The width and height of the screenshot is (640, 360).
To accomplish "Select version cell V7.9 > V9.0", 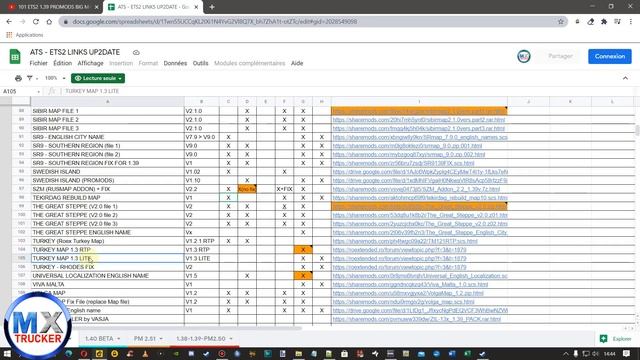I will point(202,137).
